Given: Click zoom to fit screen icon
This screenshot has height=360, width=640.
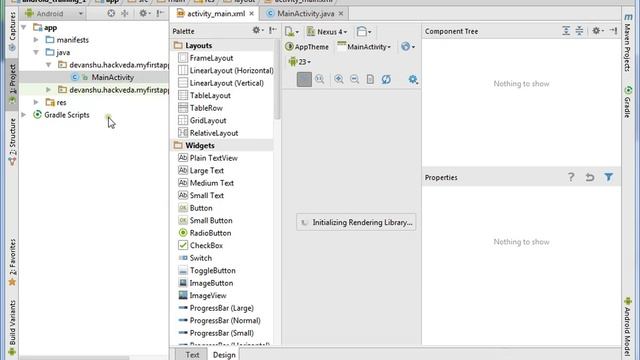Looking at the screenshot, I should 304,79.
